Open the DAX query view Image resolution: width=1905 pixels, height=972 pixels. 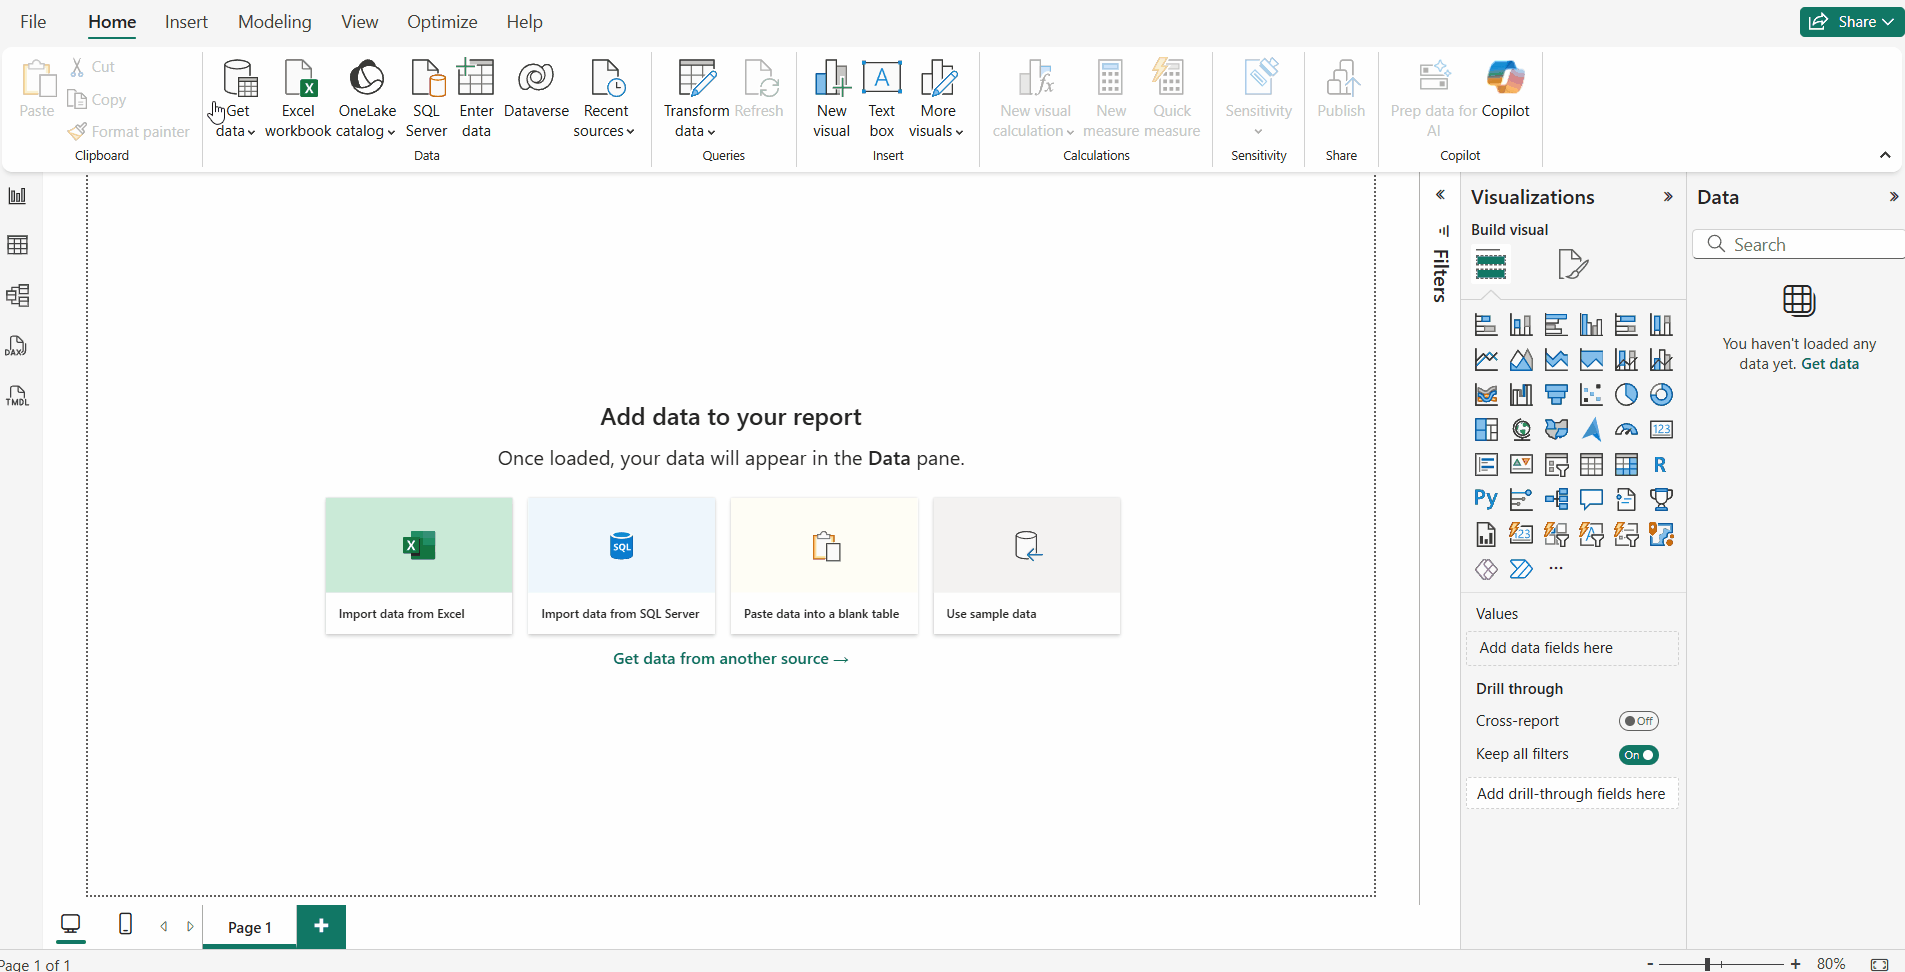tap(18, 345)
